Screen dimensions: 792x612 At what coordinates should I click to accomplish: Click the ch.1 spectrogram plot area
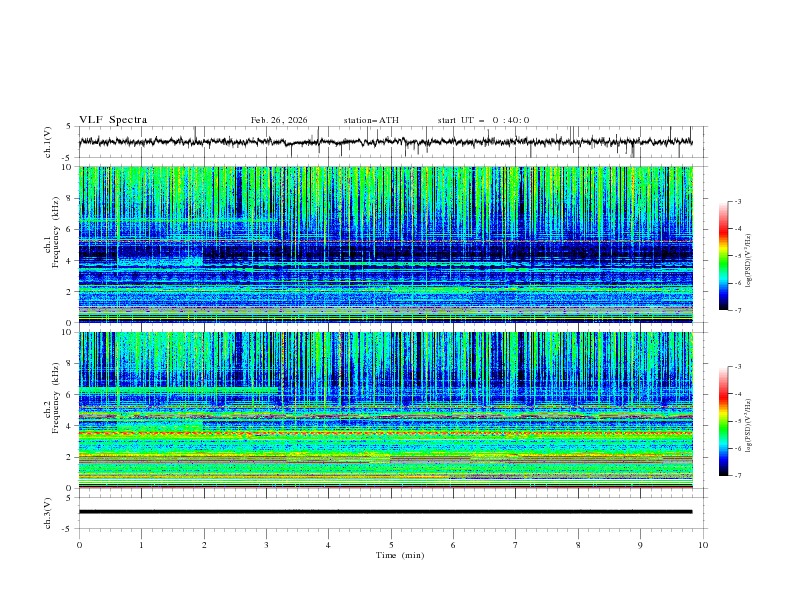386,244
